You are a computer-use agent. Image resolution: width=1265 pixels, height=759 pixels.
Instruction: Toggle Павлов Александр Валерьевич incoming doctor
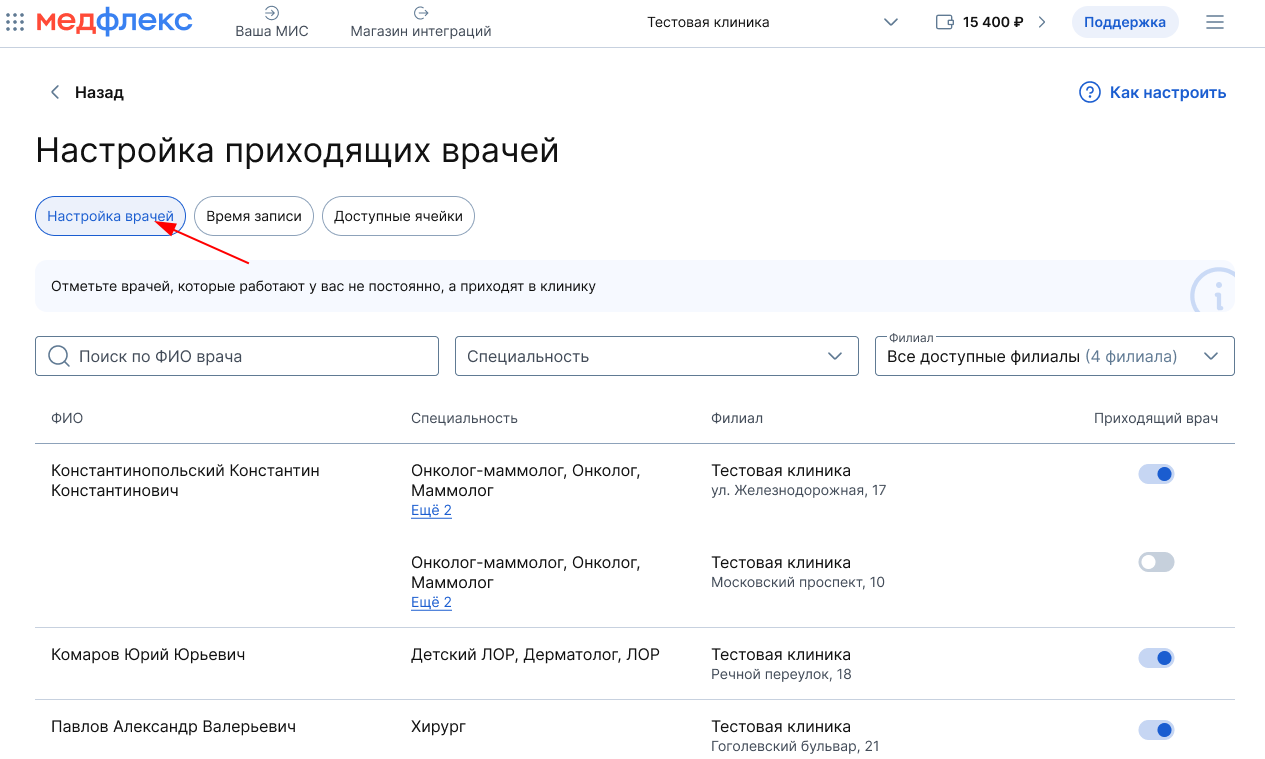tap(1156, 730)
